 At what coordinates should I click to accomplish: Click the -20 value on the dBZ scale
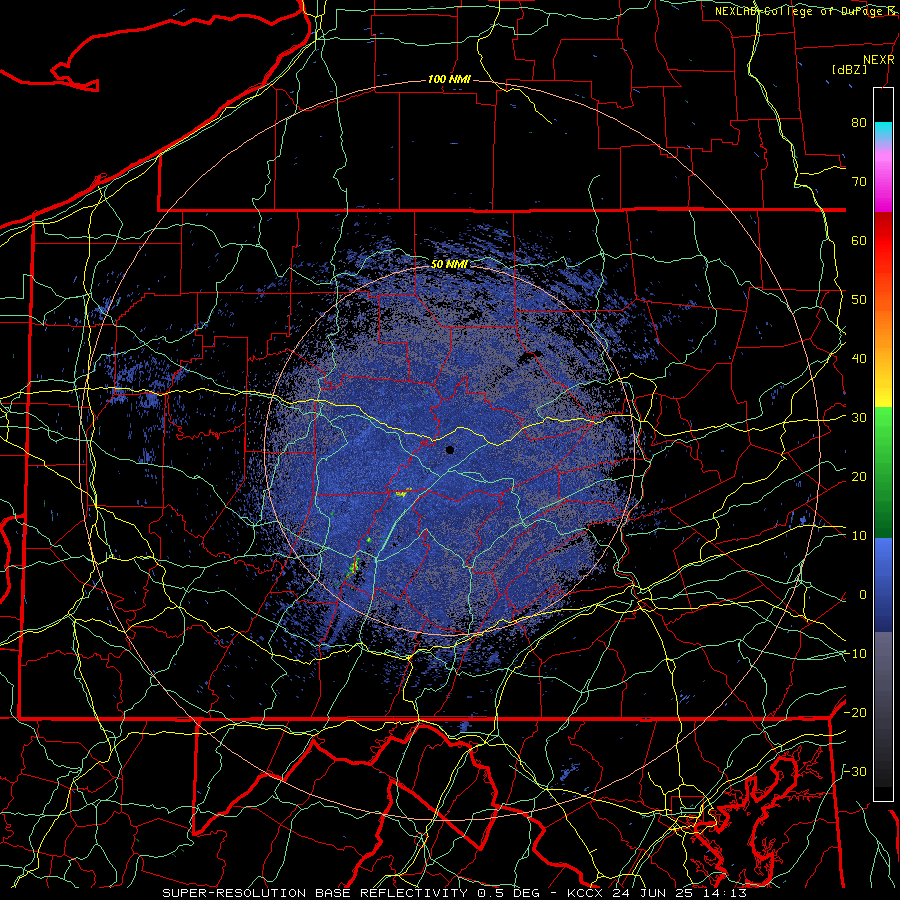[855, 712]
